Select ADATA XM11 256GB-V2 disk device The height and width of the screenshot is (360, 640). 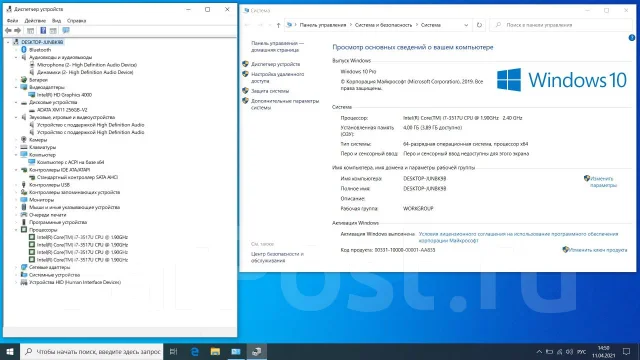click(62, 110)
